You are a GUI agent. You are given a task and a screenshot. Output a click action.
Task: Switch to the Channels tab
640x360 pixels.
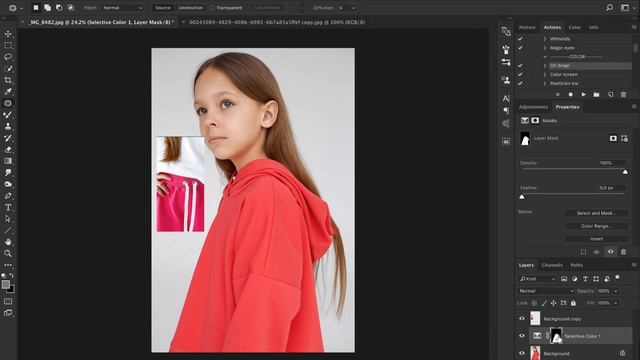552,265
